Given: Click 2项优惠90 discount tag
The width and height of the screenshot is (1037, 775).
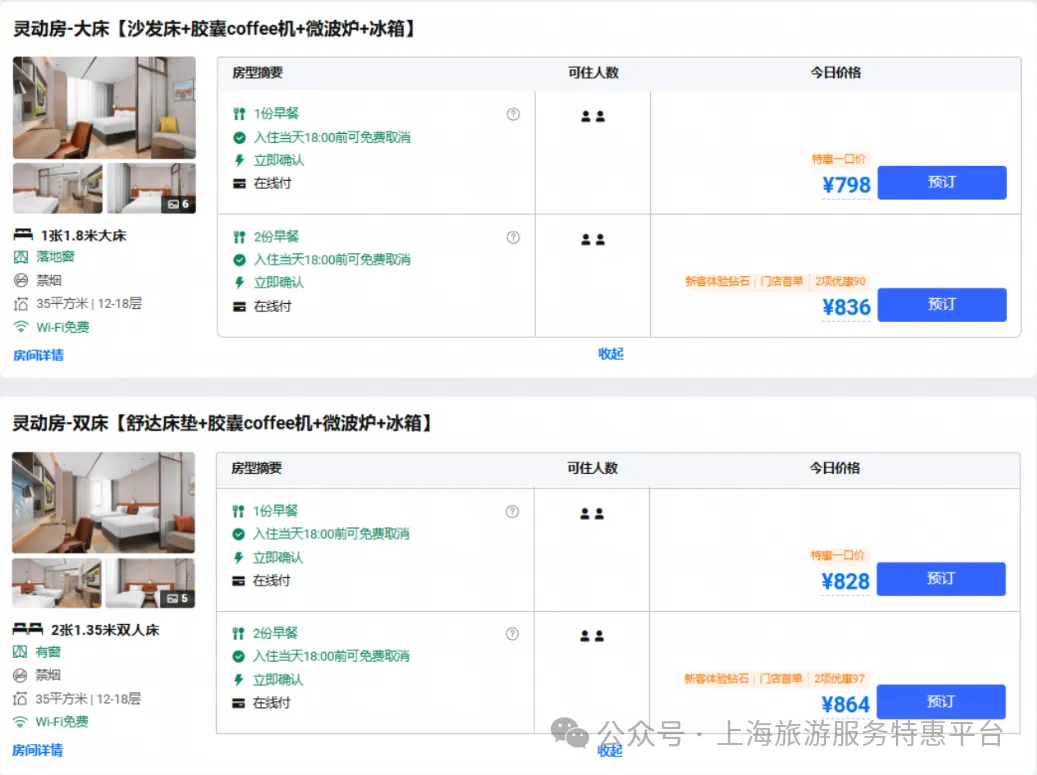Looking at the screenshot, I should click(x=840, y=281).
